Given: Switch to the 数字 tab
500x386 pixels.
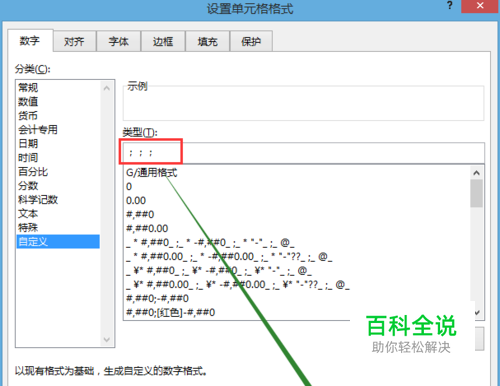Looking at the screenshot, I should (30, 41).
